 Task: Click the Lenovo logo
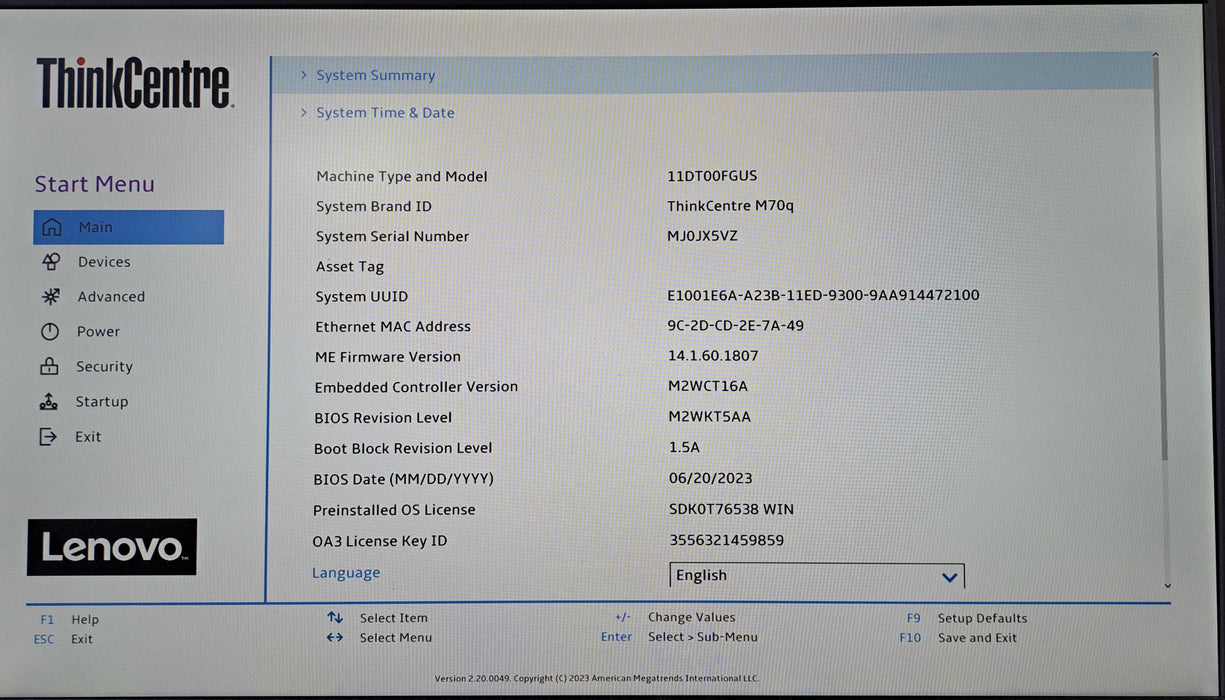(112, 547)
